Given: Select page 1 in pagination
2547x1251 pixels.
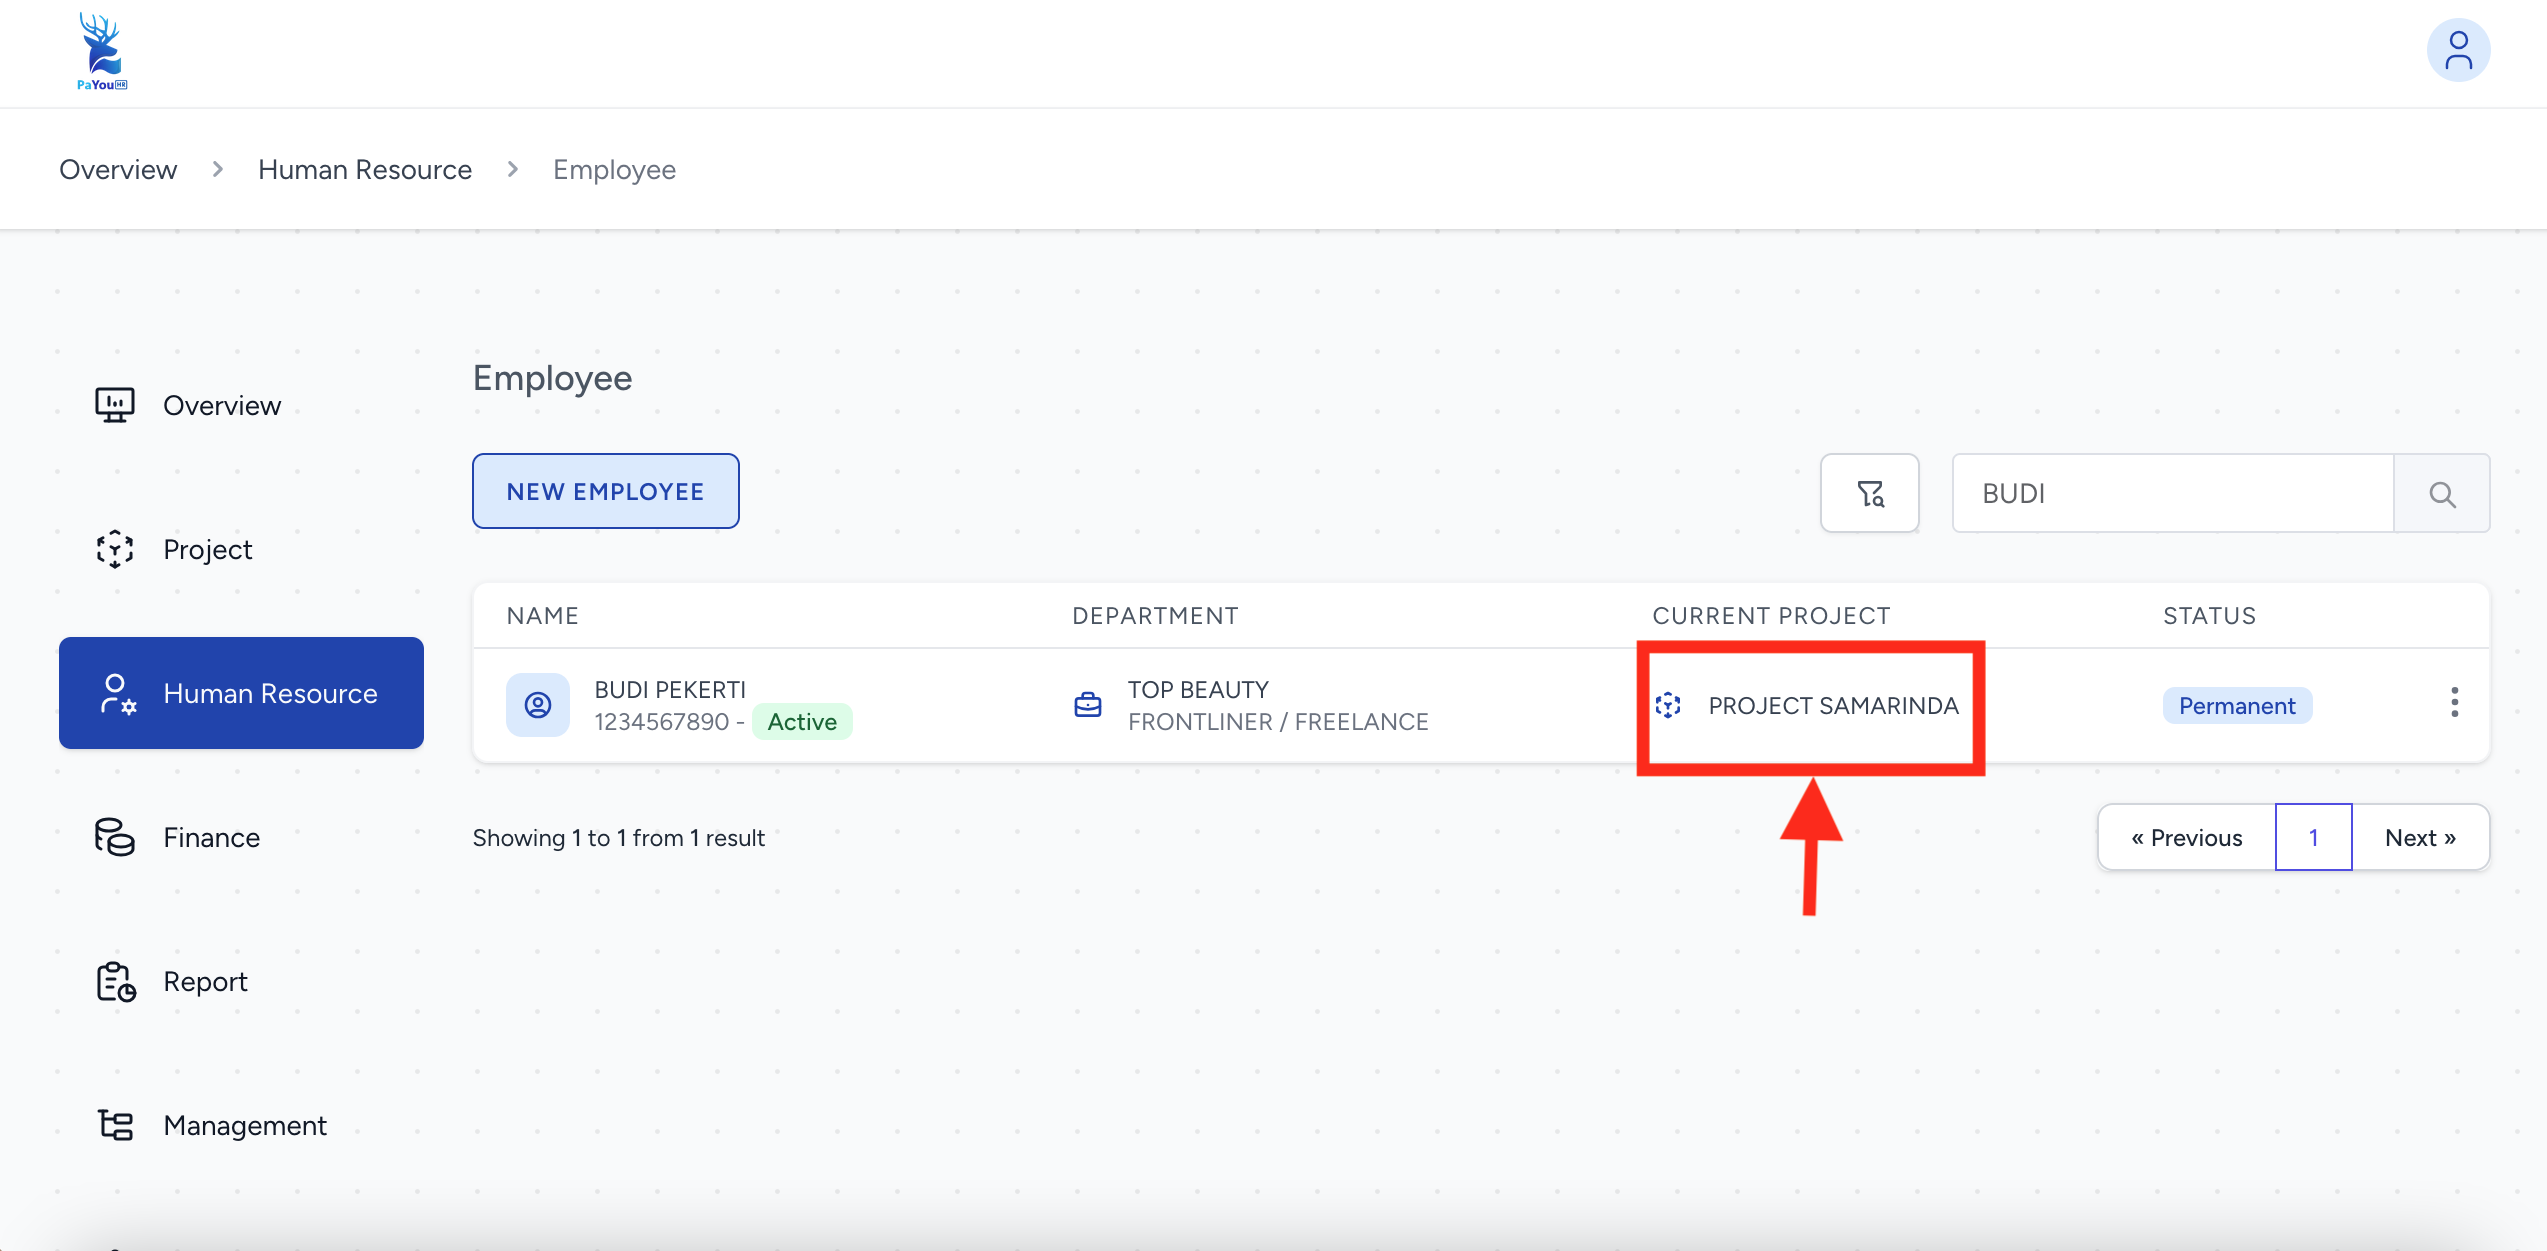Looking at the screenshot, I should (x=2313, y=837).
